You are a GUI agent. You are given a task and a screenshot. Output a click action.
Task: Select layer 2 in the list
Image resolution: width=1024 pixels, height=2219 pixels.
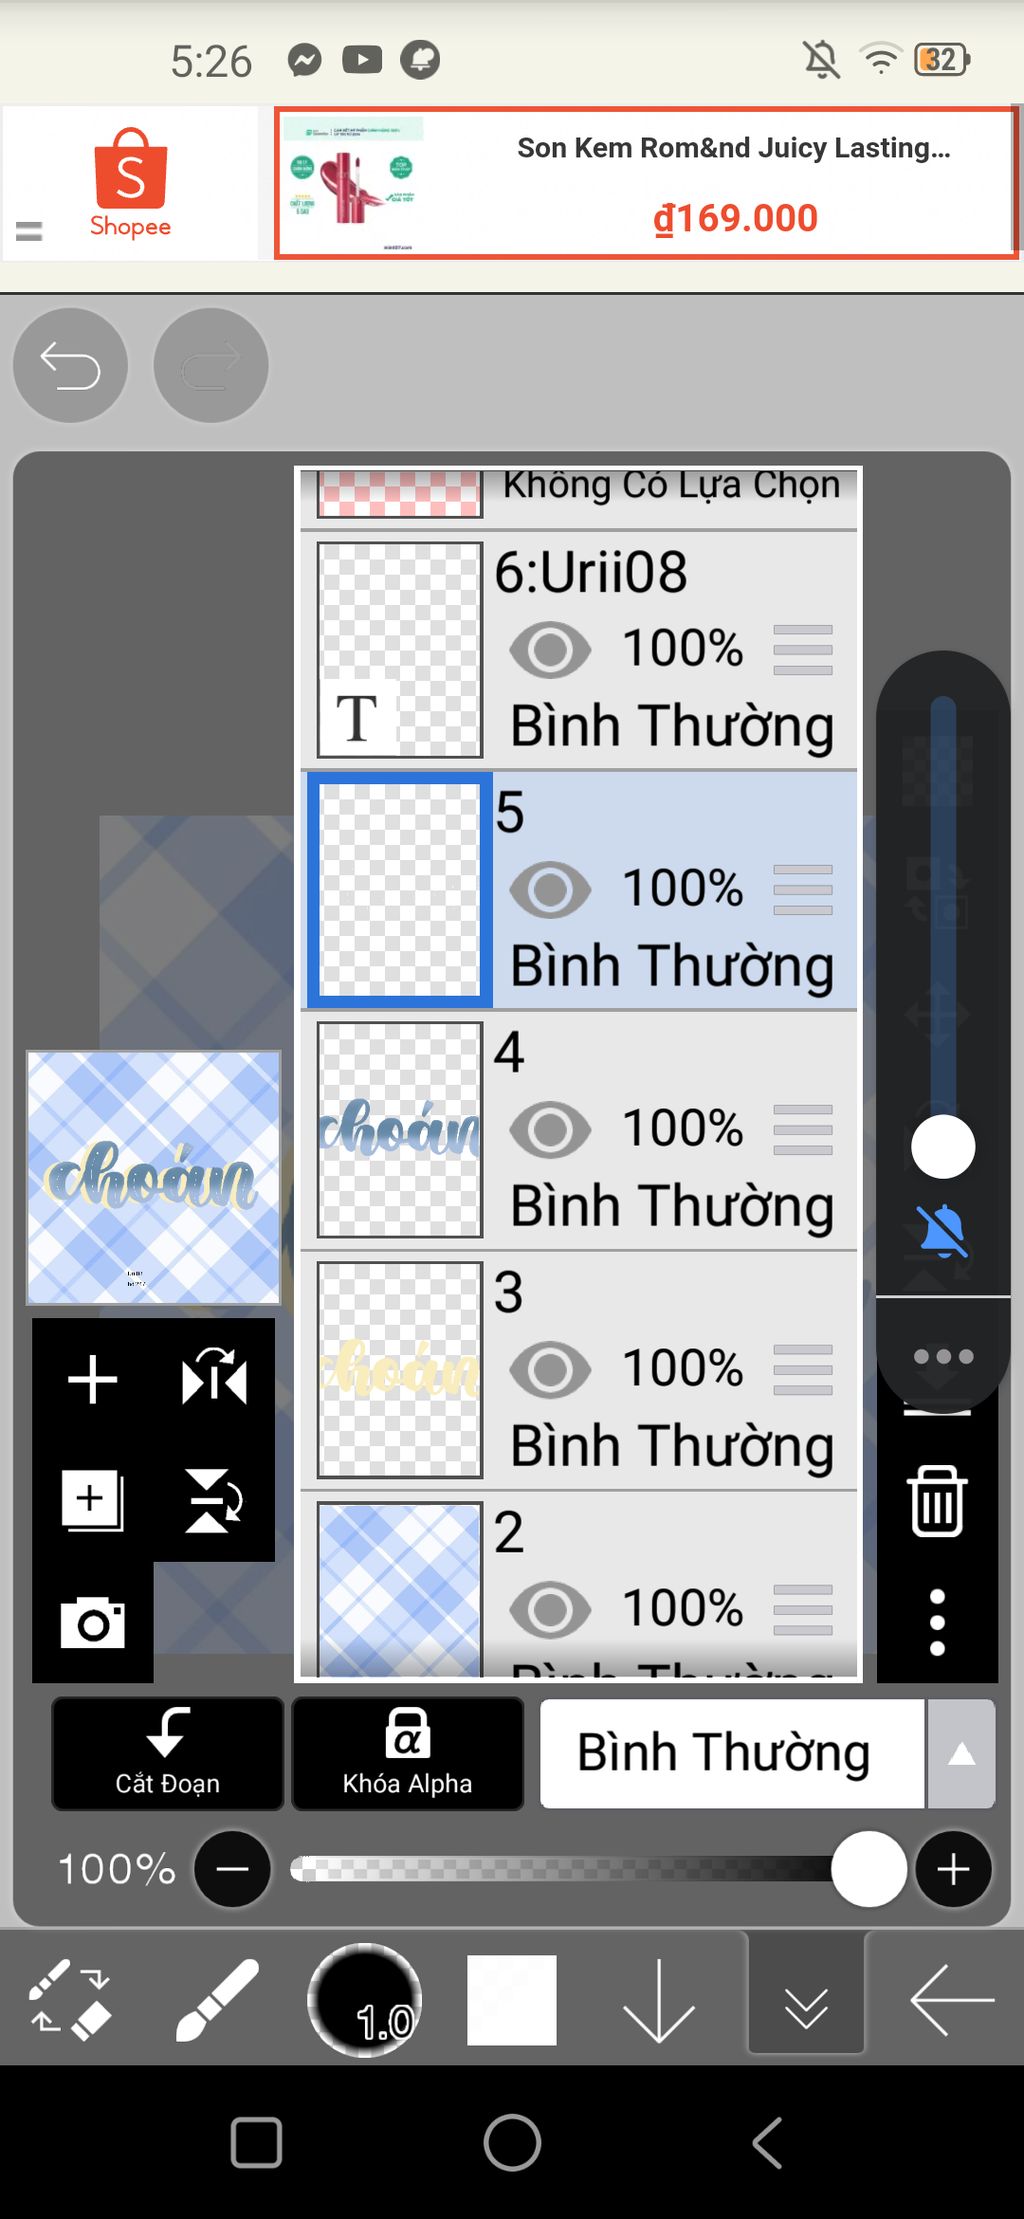579,1586
